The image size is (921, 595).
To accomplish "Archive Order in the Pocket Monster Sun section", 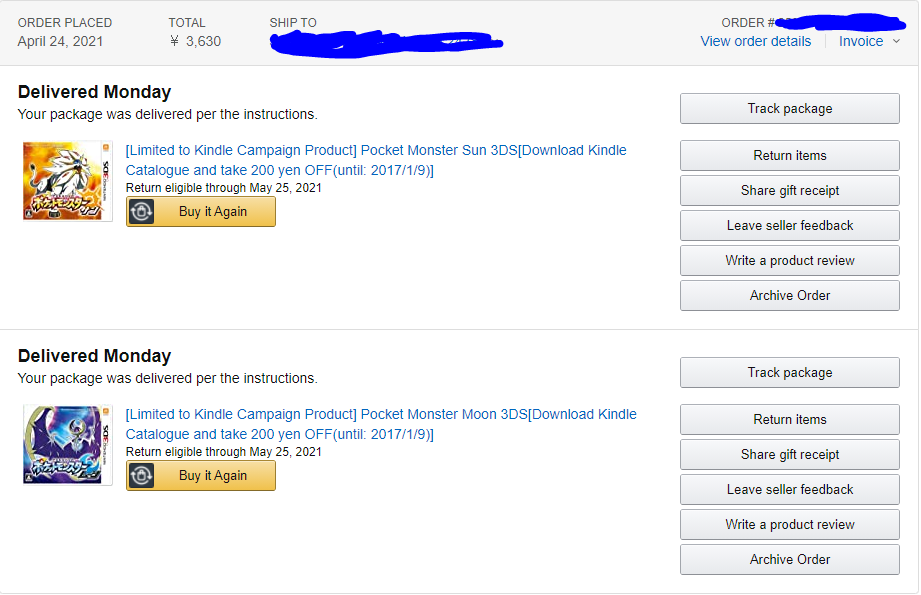I will [789, 295].
